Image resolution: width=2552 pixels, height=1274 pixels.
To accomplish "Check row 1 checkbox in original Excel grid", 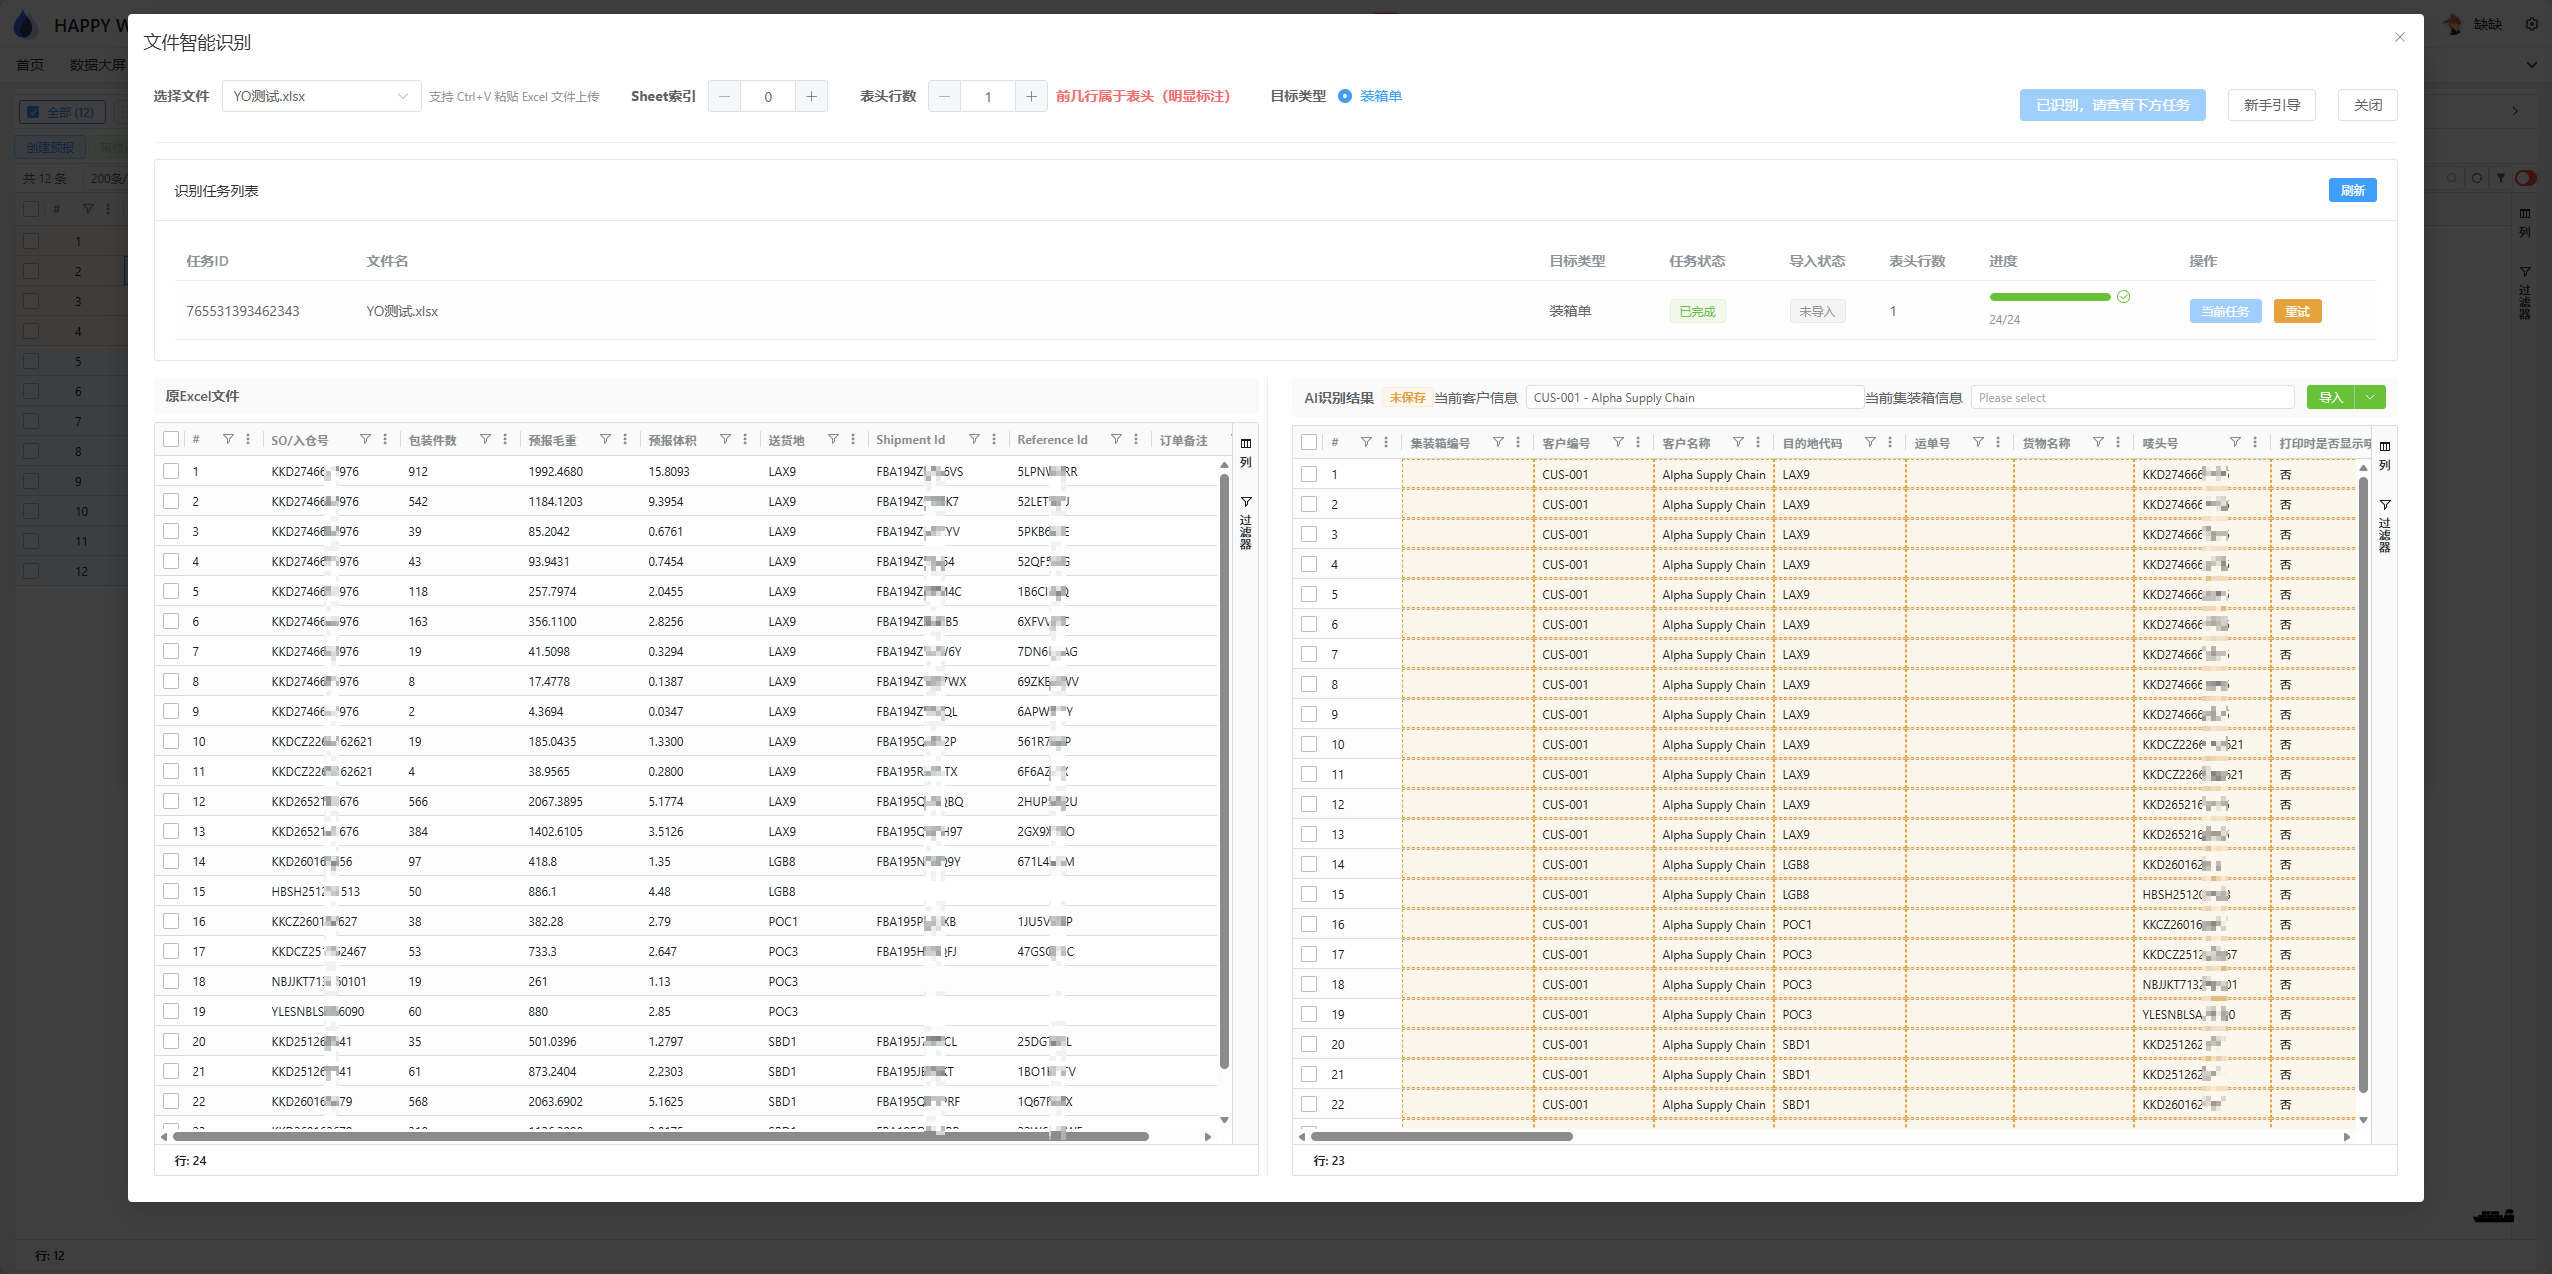I will coord(171,471).
